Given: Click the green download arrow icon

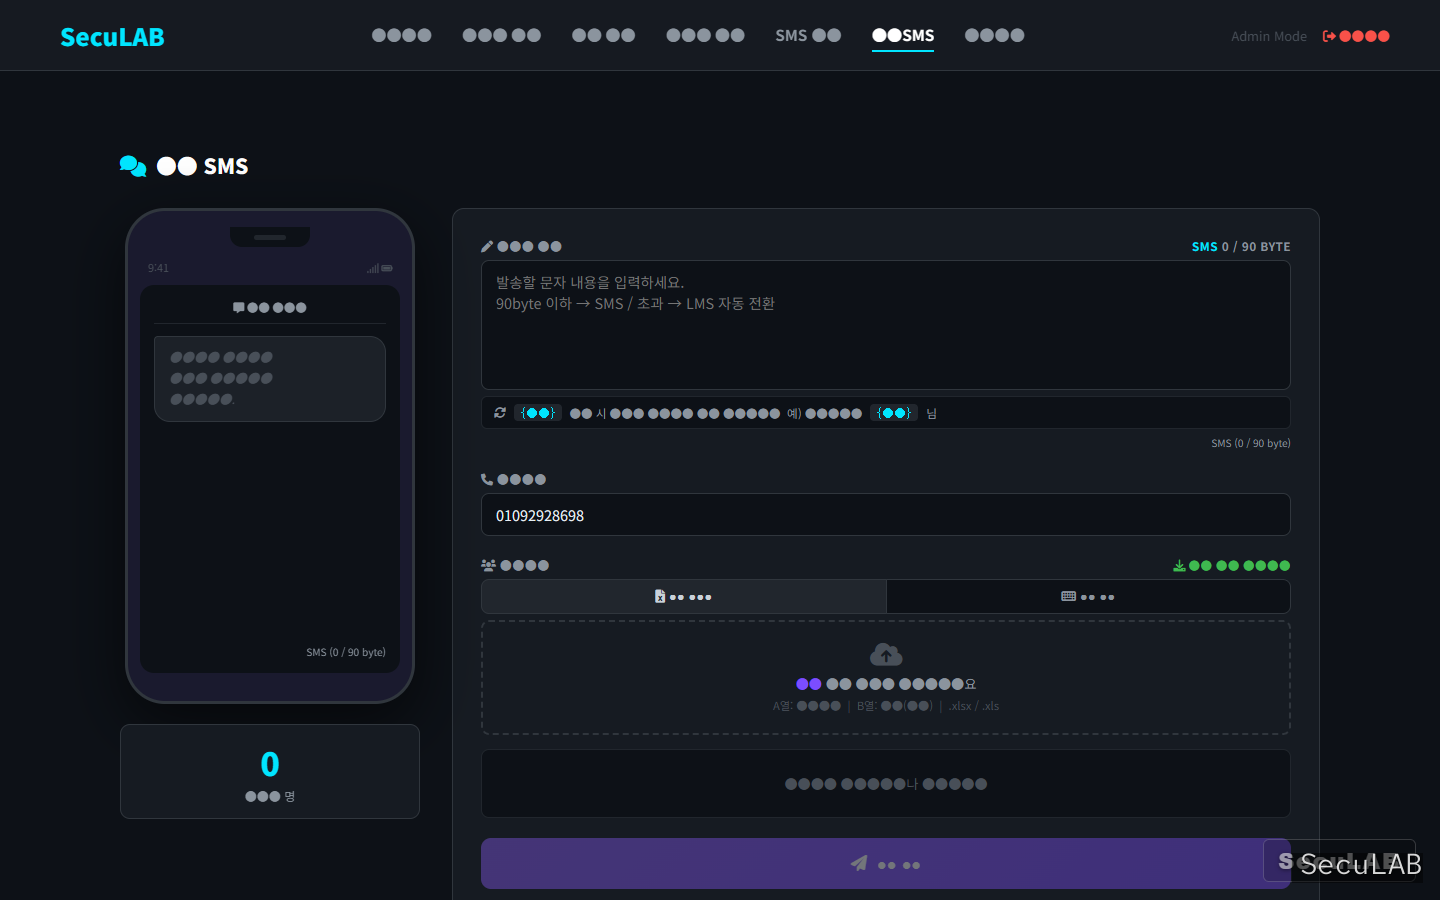Looking at the screenshot, I should (x=1179, y=566).
